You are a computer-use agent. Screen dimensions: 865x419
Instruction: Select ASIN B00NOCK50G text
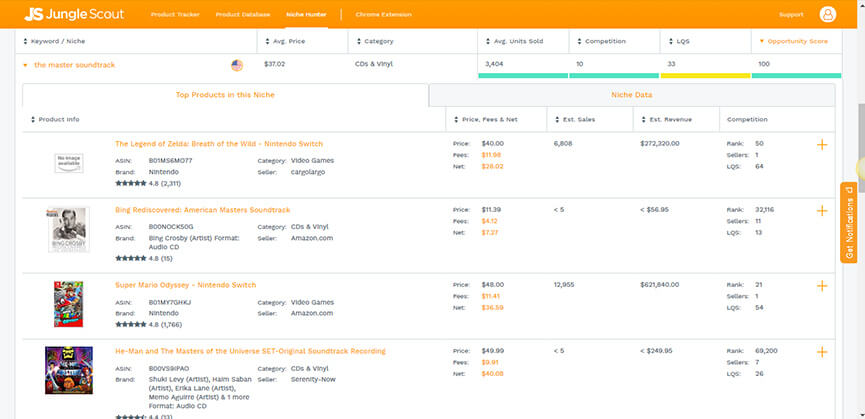coord(170,227)
